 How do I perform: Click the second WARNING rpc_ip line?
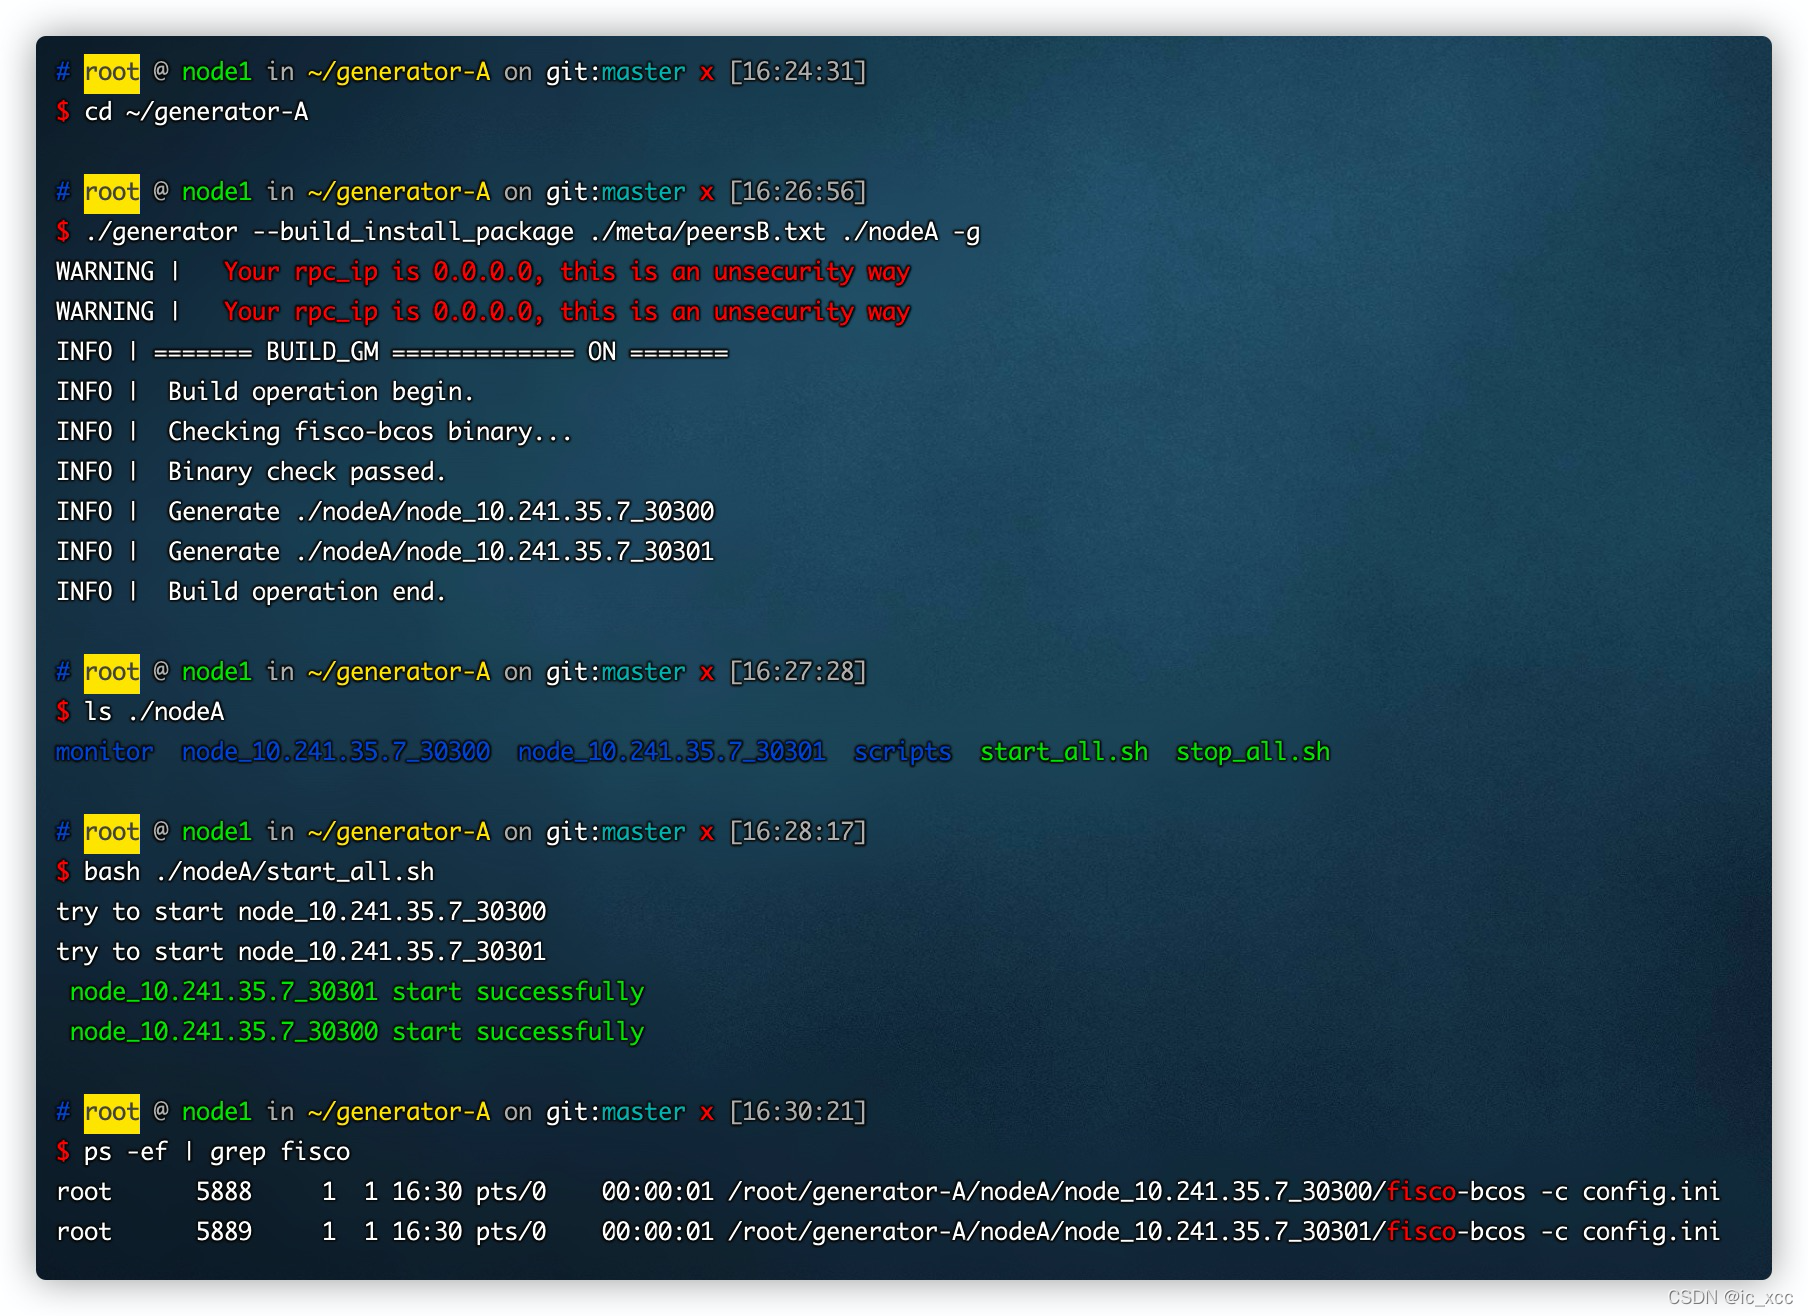click(483, 312)
